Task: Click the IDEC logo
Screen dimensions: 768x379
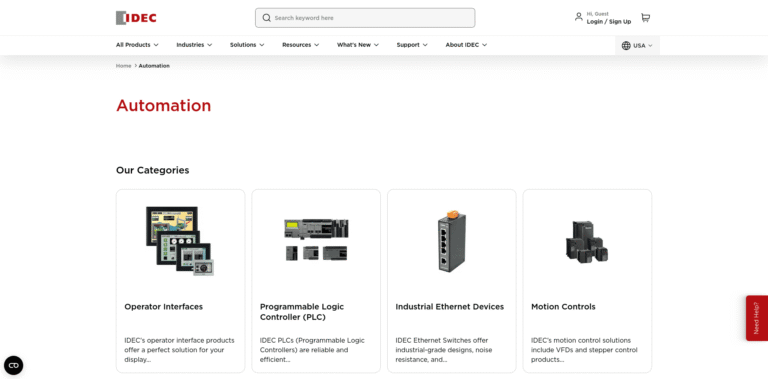Action: click(136, 18)
